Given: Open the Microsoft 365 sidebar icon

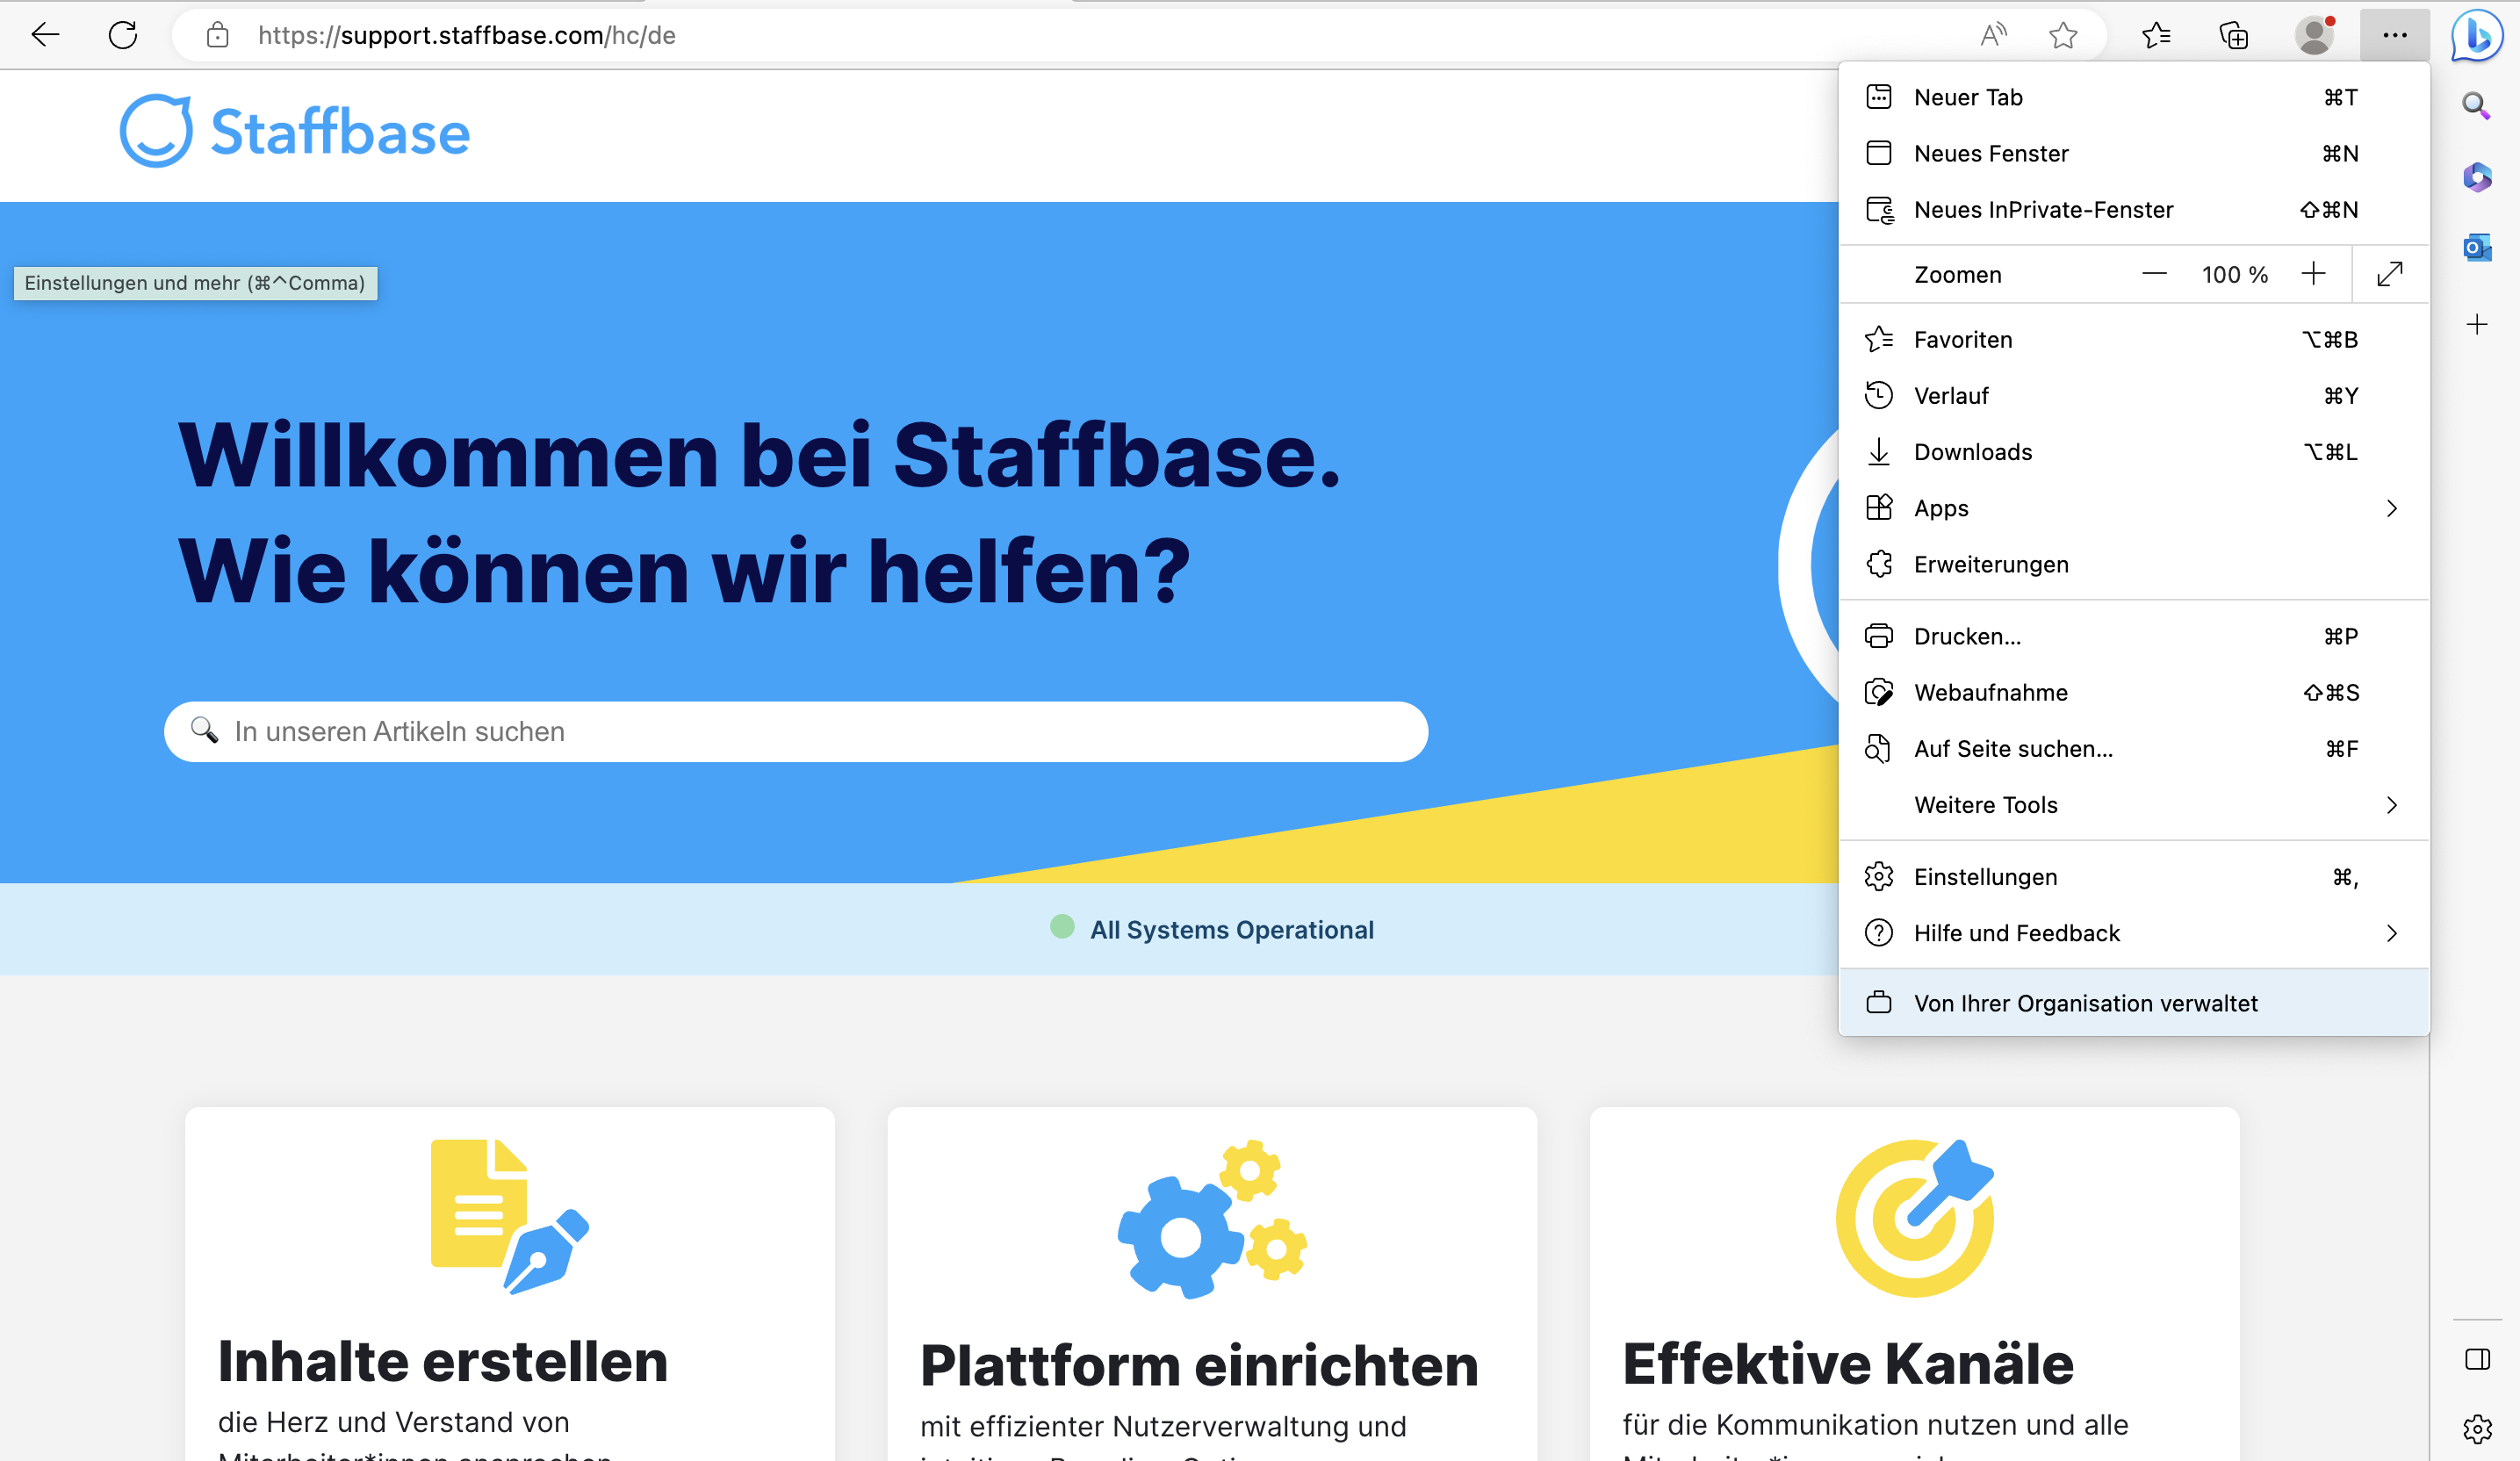Looking at the screenshot, I should pyautogui.click(x=2477, y=177).
